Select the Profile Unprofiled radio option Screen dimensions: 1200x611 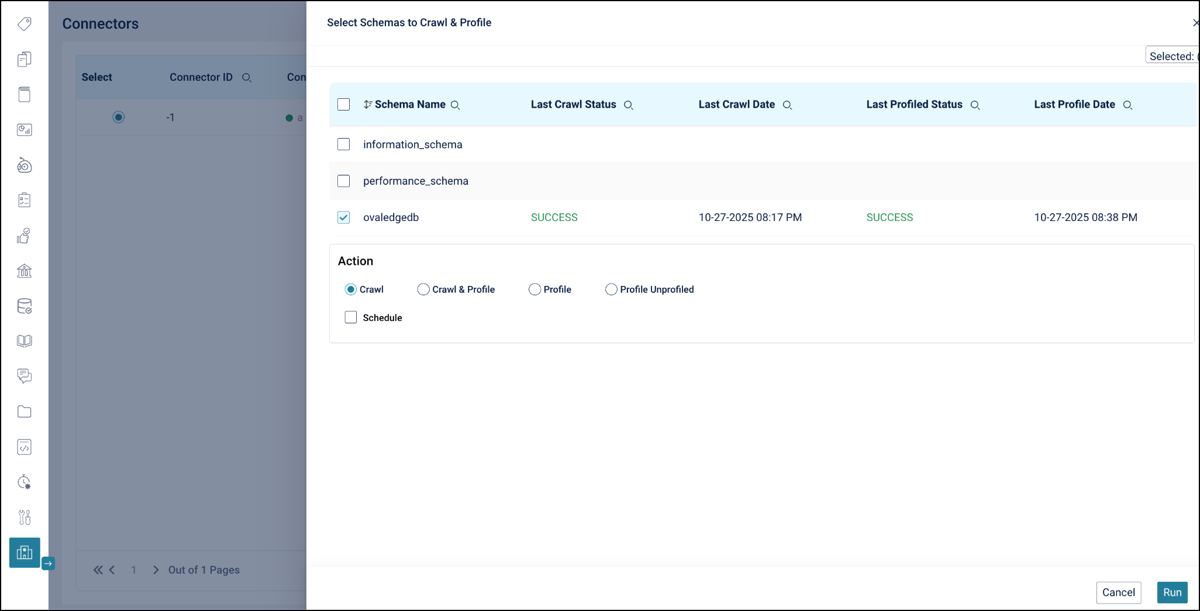[611, 289]
